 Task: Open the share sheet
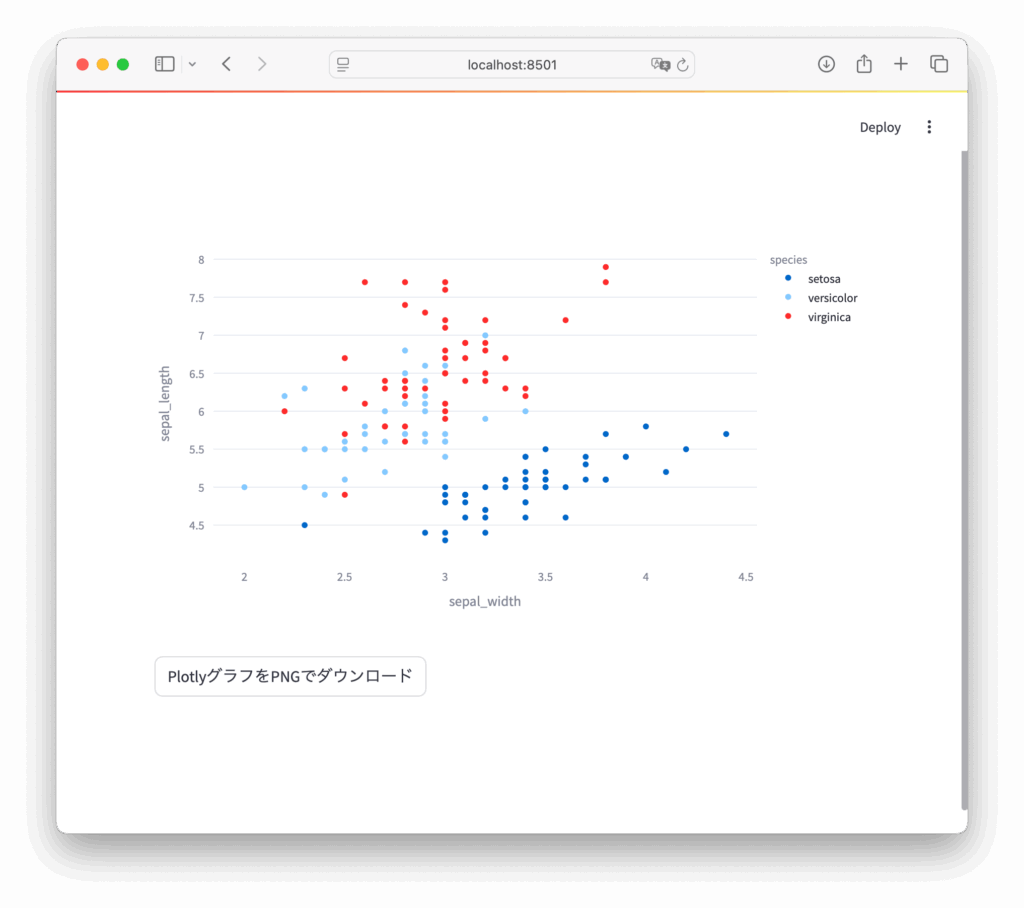[x=864, y=64]
